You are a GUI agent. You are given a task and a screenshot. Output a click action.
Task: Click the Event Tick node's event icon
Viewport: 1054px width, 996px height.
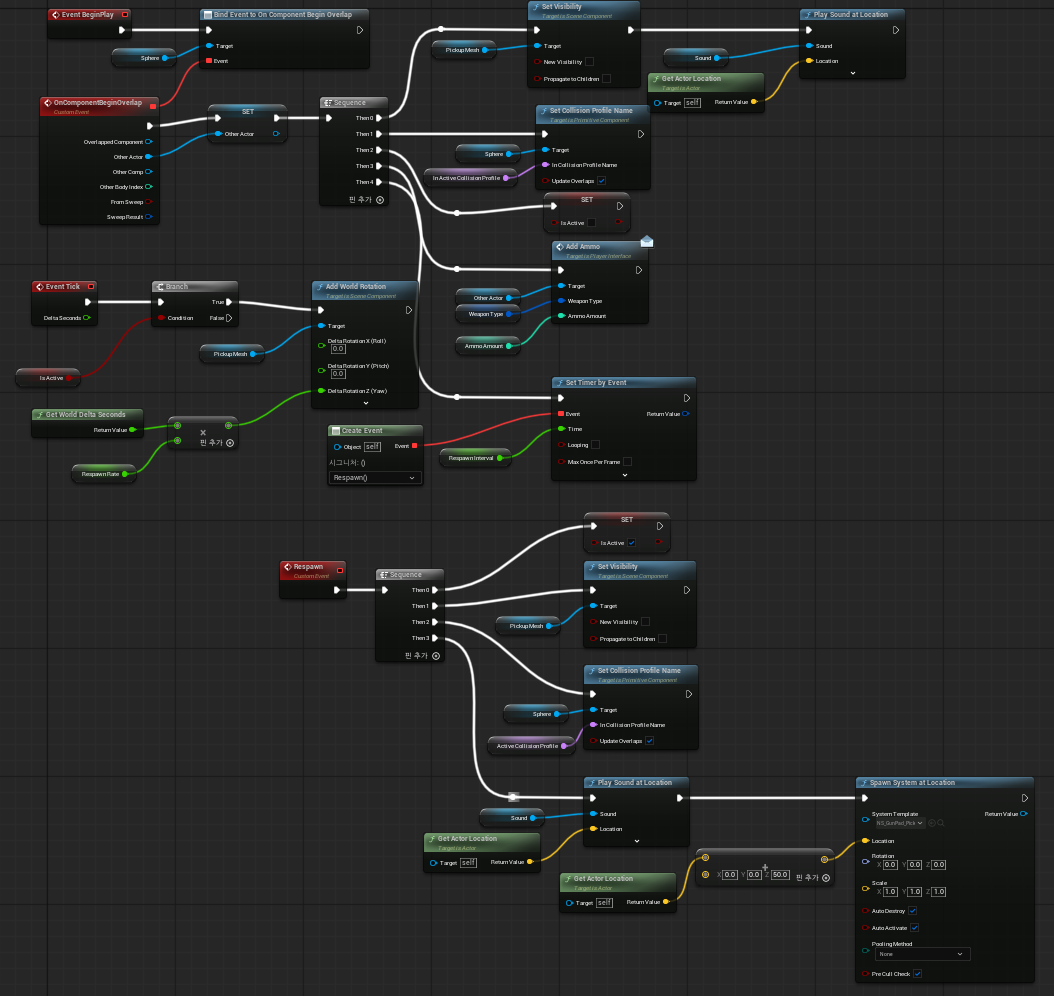coord(40,287)
